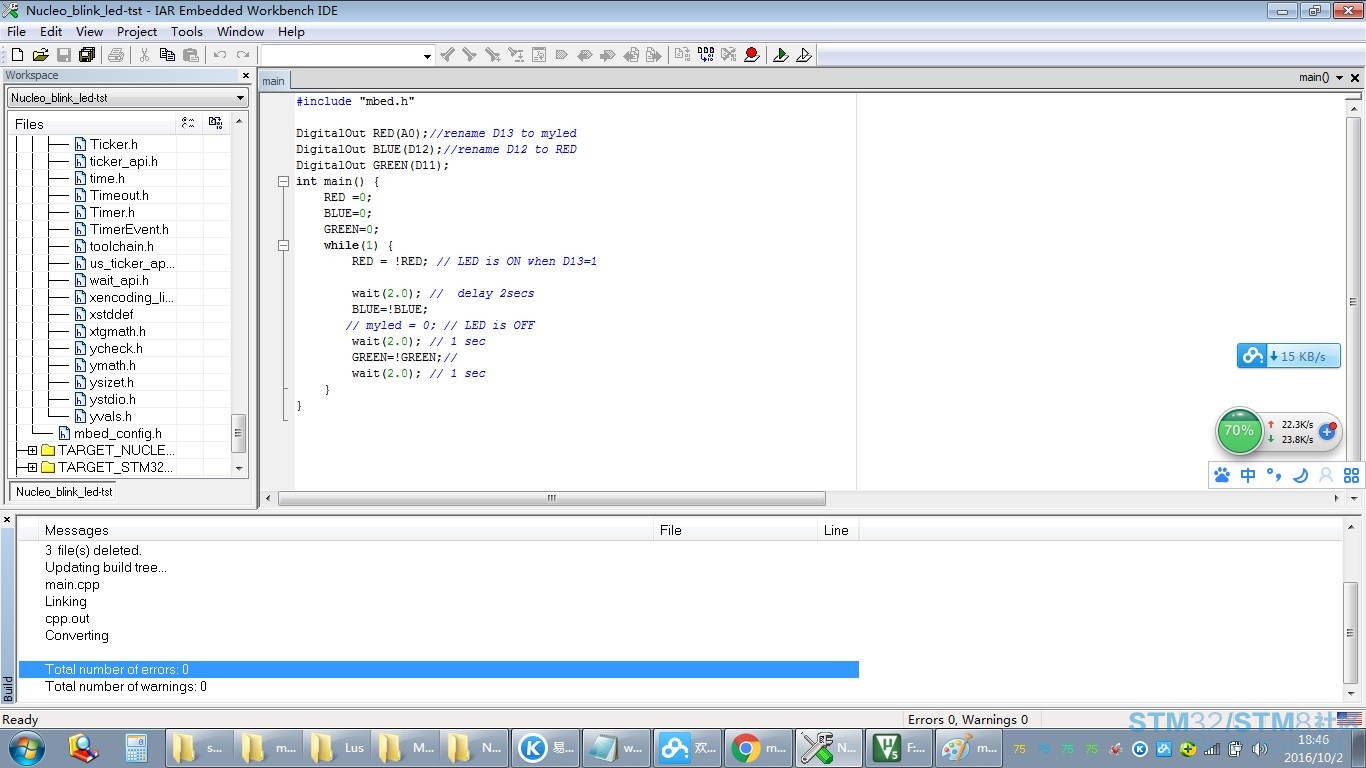Create a new document with toolbar icon
Screen dimensions: 1366x768
[x=17, y=55]
